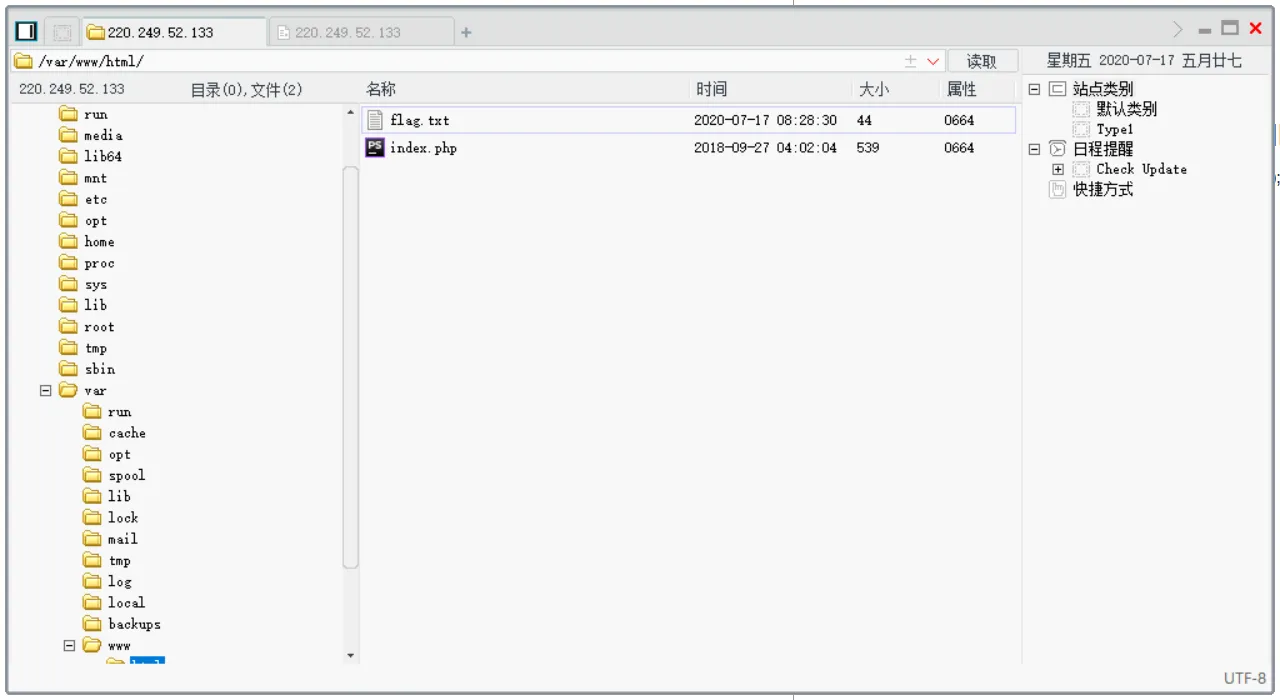Sort files by 时间 column header

point(712,89)
